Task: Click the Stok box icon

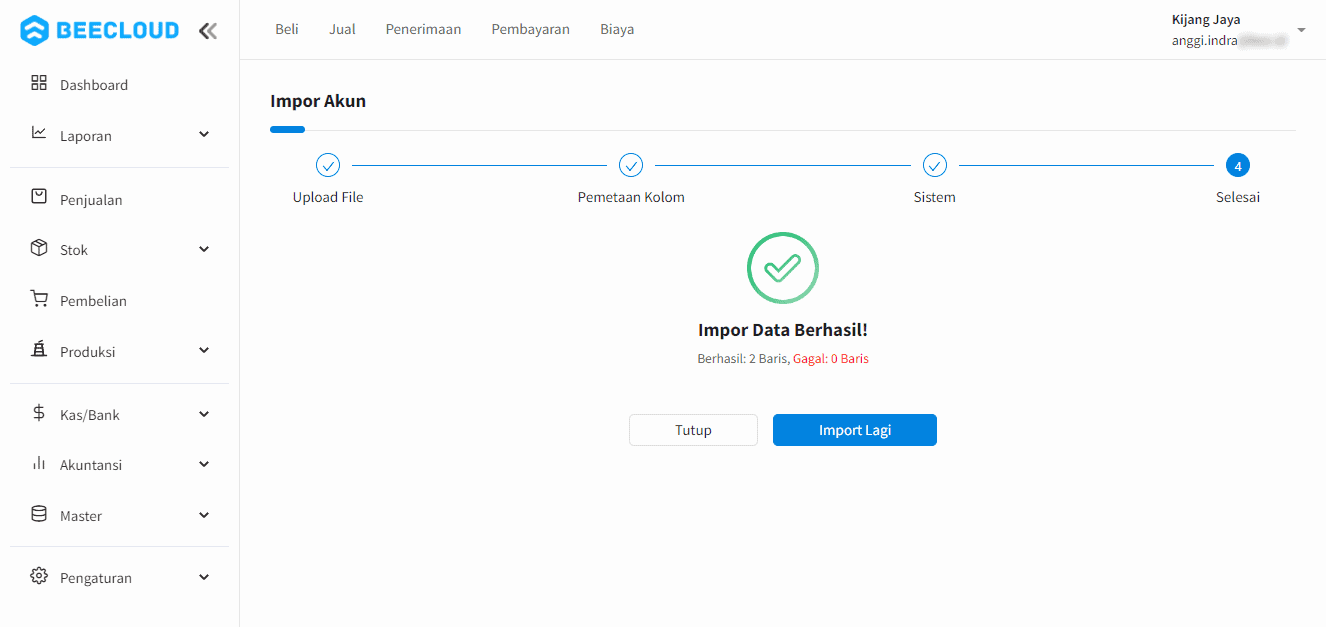Action: [39, 248]
